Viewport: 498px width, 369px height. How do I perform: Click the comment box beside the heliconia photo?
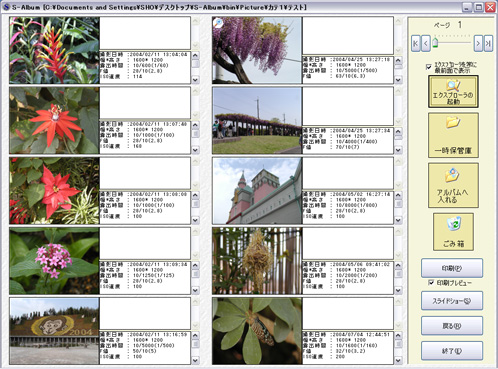pos(145,33)
